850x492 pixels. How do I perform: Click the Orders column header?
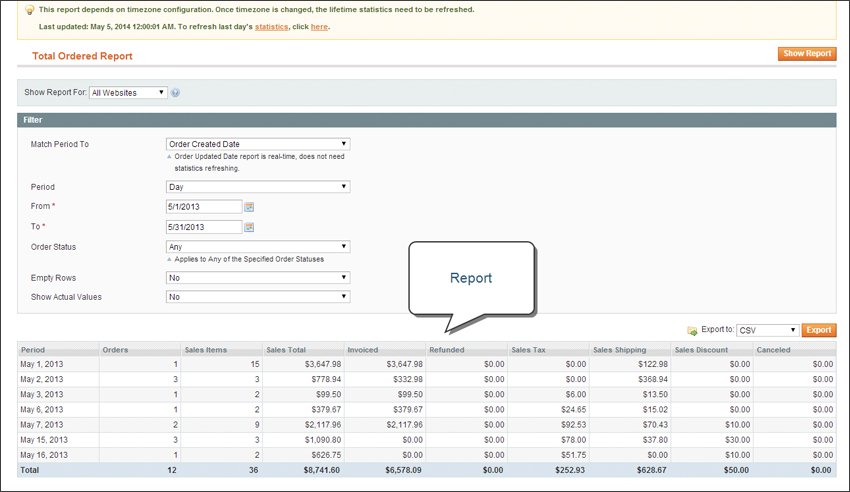[140, 349]
